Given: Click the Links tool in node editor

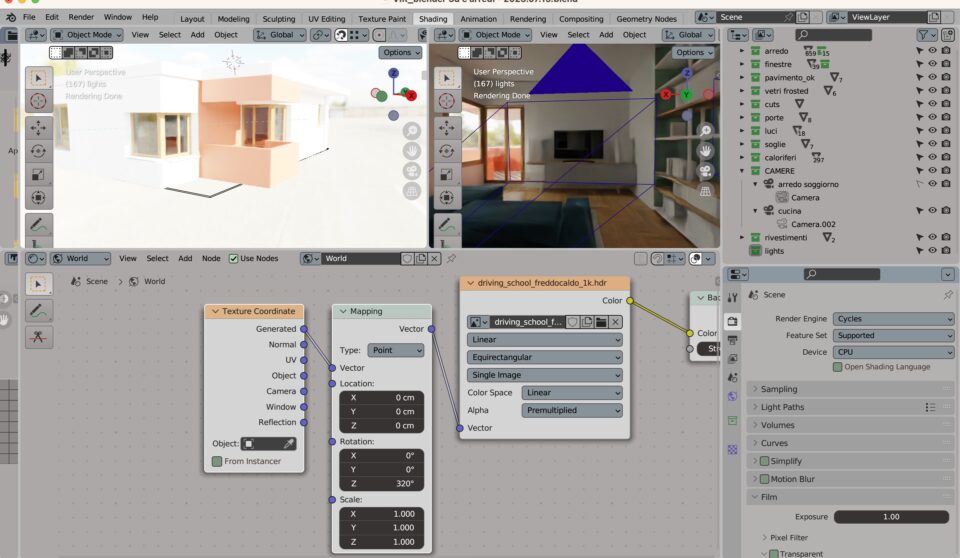Looking at the screenshot, I should (39, 337).
